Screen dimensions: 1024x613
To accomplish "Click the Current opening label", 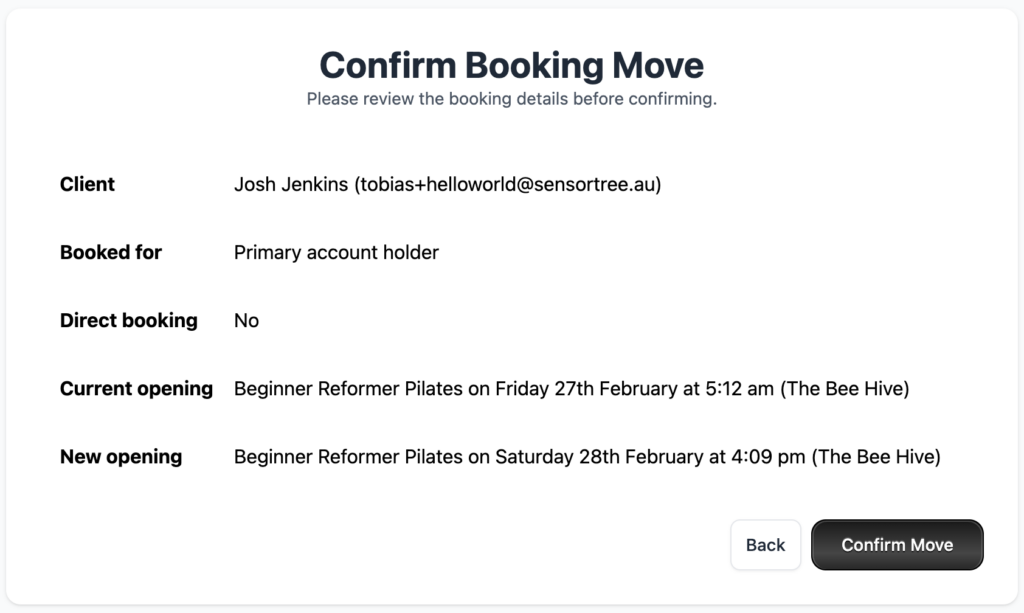I will (136, 388).
